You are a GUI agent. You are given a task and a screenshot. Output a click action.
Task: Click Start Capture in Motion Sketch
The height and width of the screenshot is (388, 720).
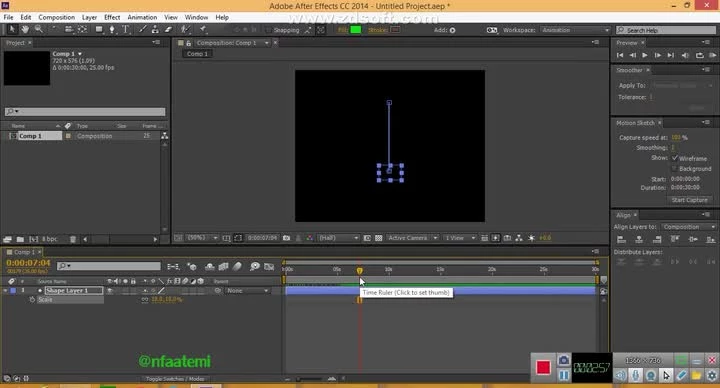tap(689, 200)
